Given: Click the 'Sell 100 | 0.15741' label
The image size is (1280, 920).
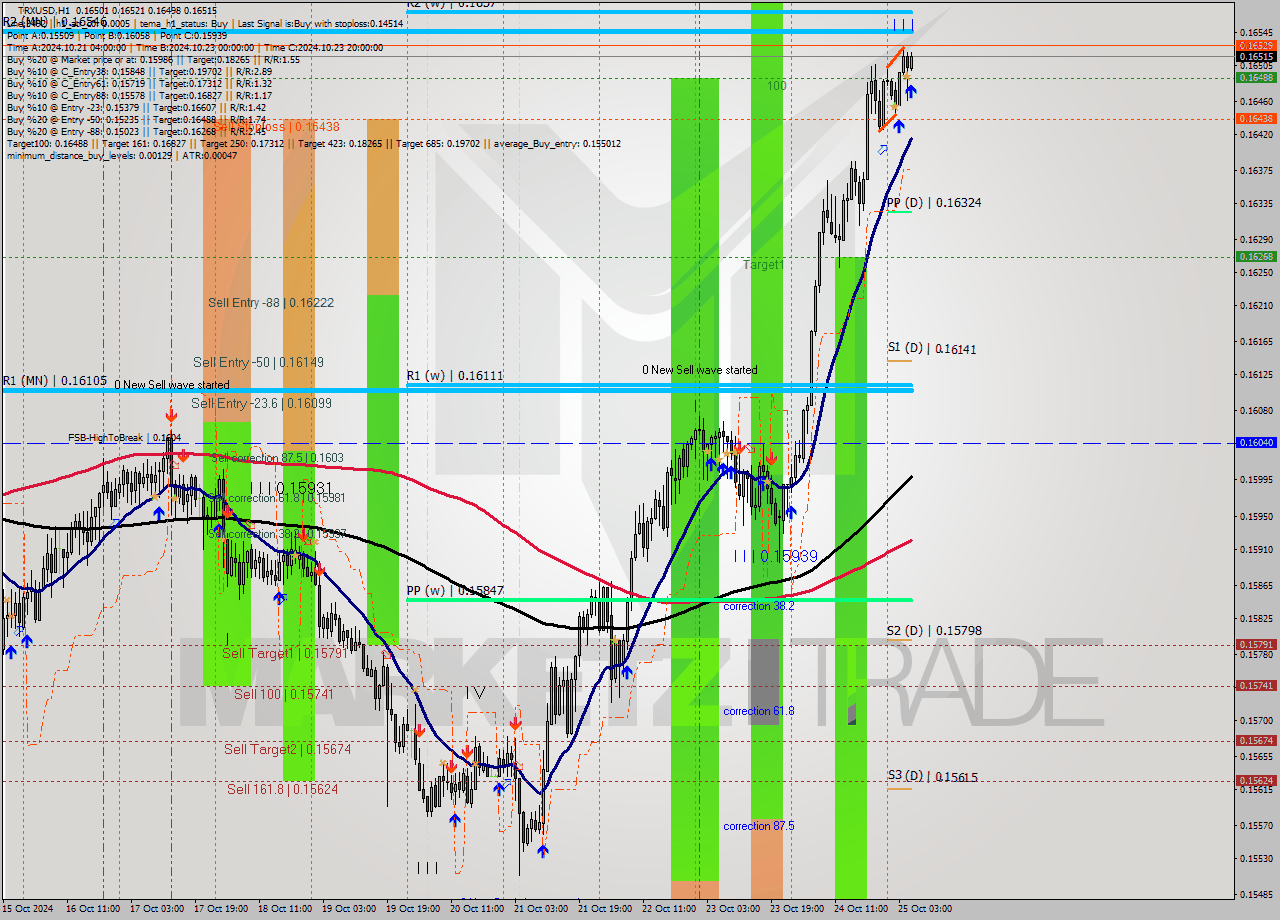Looking at the screenshot, I should (286, 694).
